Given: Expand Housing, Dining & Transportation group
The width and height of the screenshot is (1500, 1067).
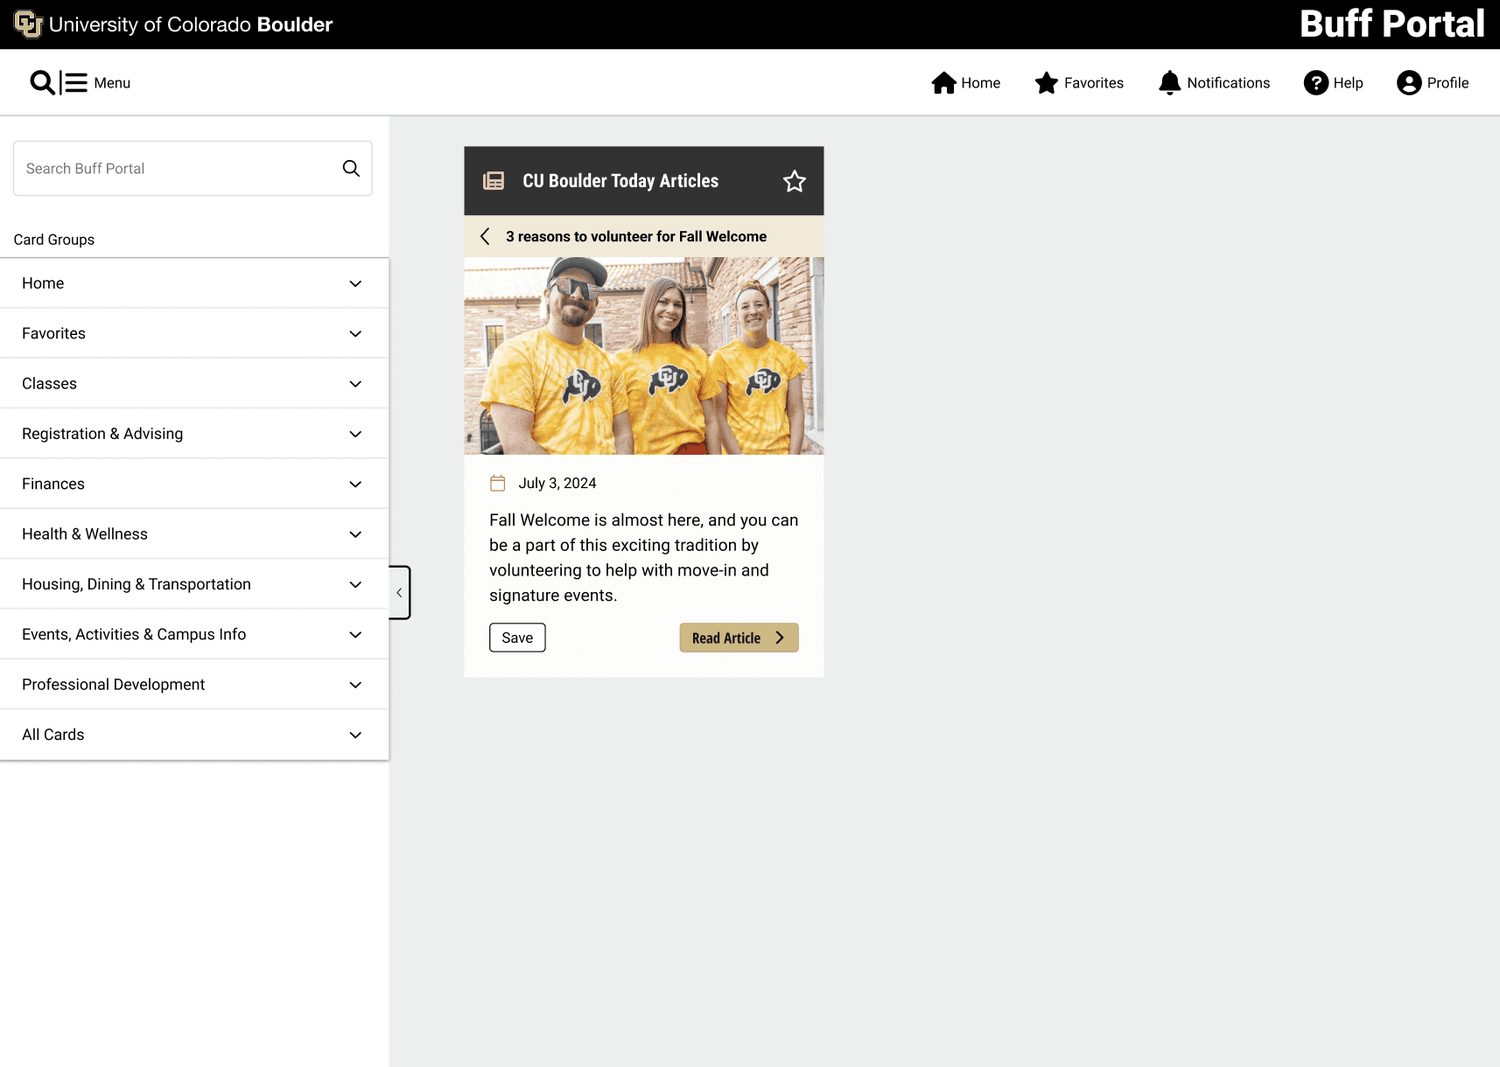Looking at the screenshot, I should pyautogui.click(x=194, y=584).
